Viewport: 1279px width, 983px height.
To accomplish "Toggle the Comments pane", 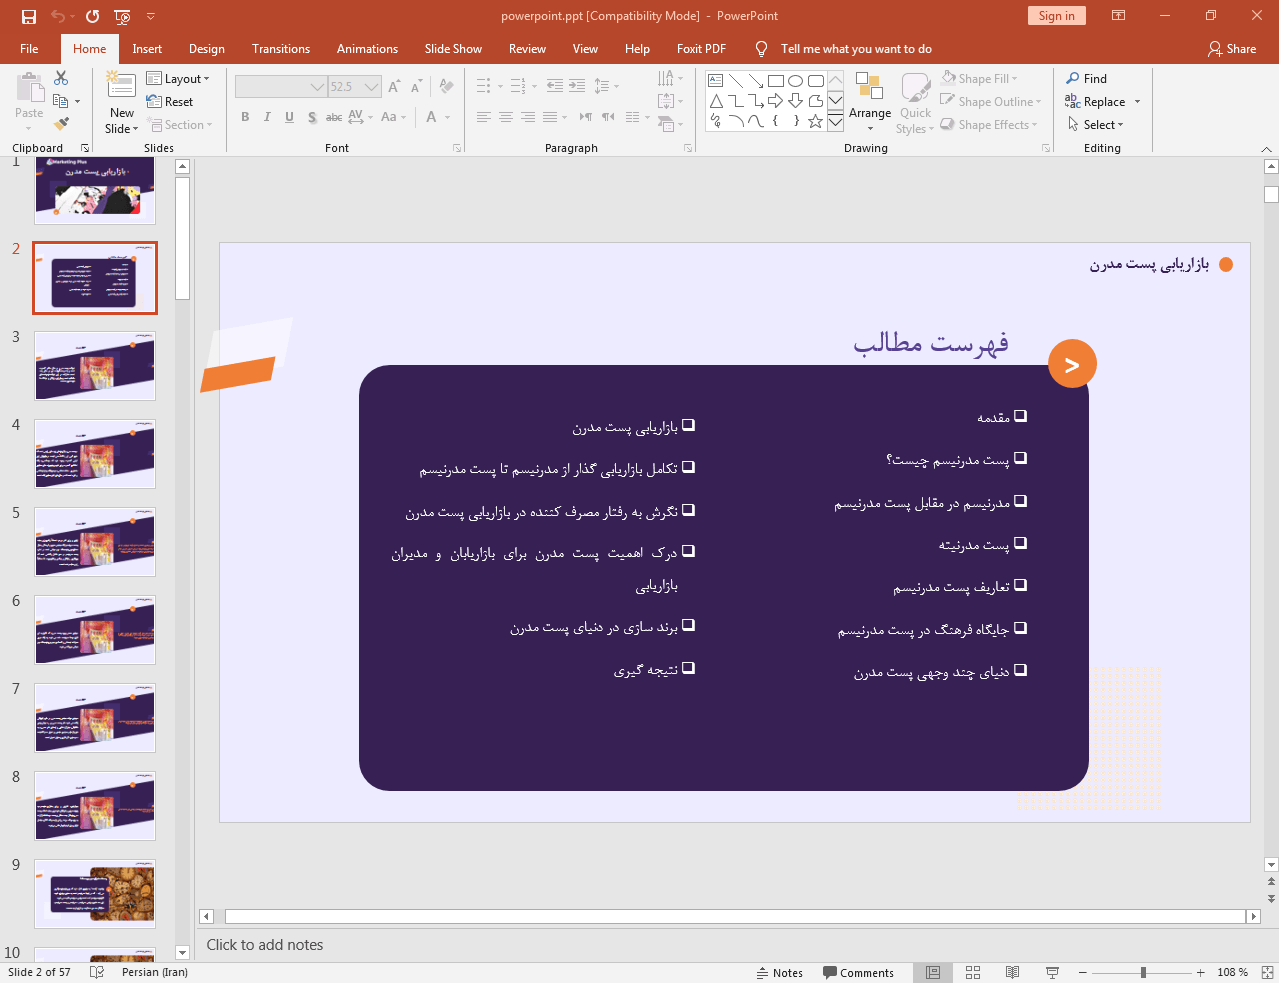I will pyautogui.click(x=858, y=972).
